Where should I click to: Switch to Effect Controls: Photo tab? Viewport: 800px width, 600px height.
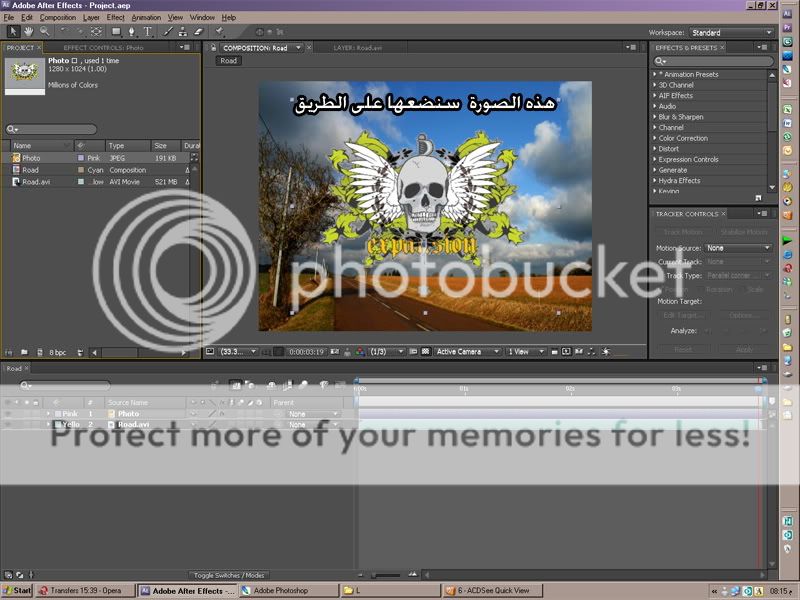coord(103,47)
